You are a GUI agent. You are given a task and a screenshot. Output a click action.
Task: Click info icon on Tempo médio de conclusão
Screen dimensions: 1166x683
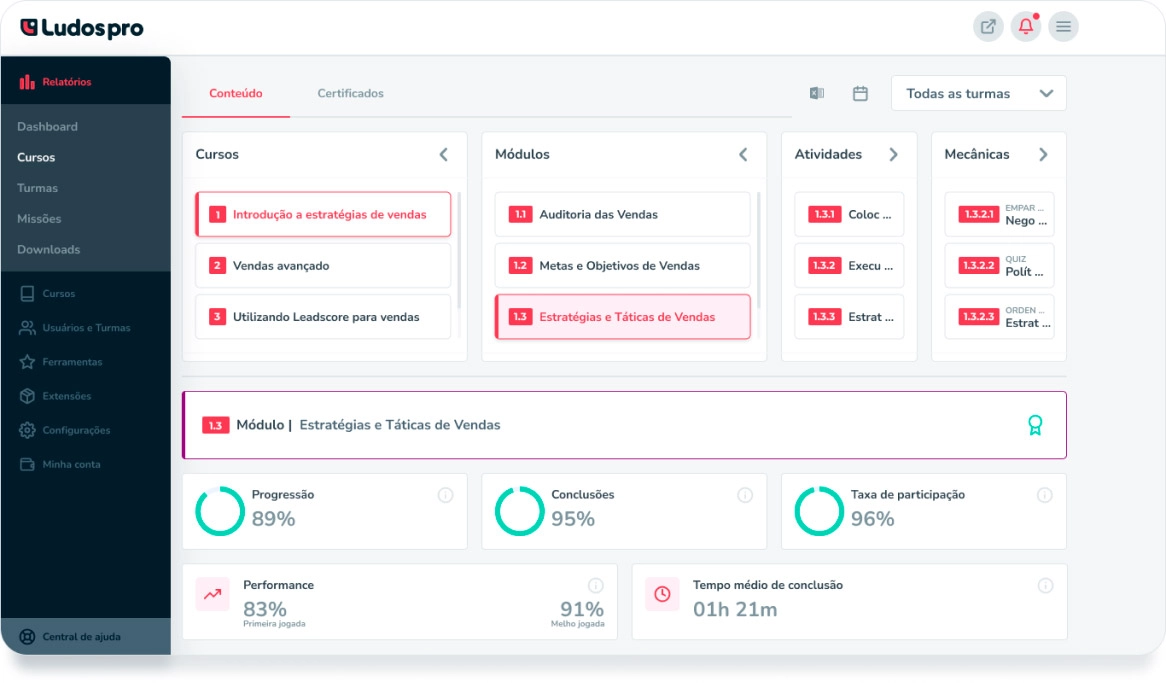tap(1045, 586)
